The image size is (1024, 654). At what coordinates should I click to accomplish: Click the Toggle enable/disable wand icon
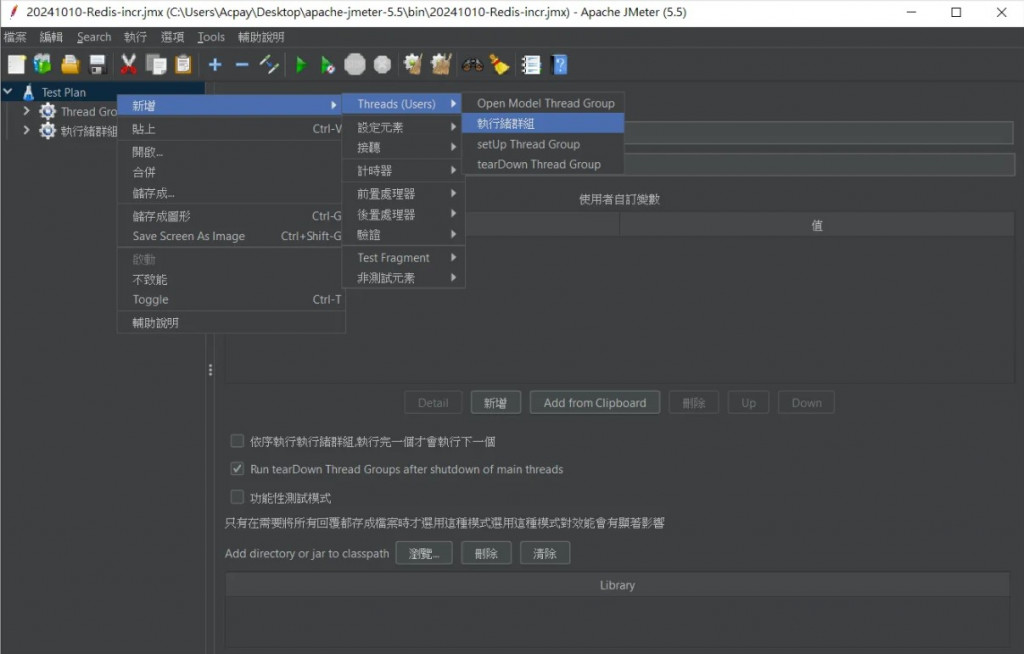(269, 65)
